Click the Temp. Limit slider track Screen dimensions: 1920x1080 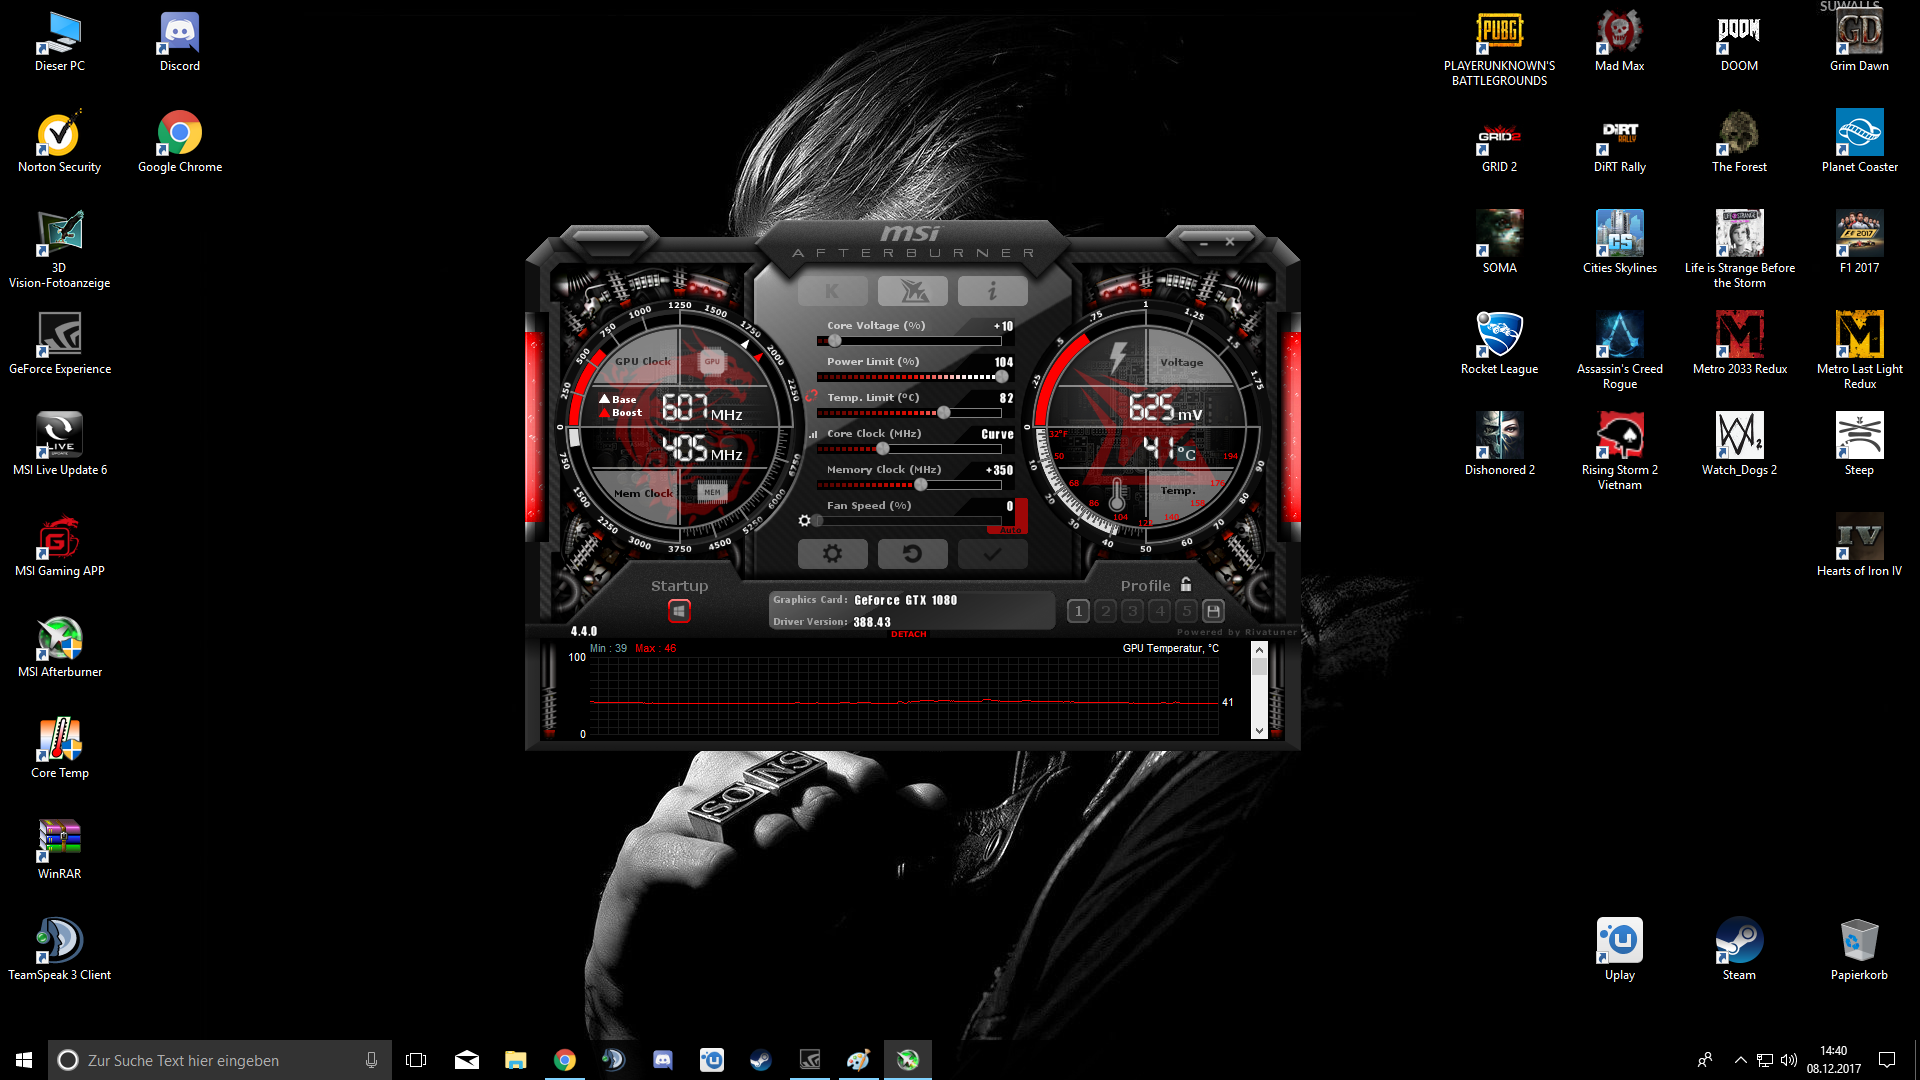point(910,413)
